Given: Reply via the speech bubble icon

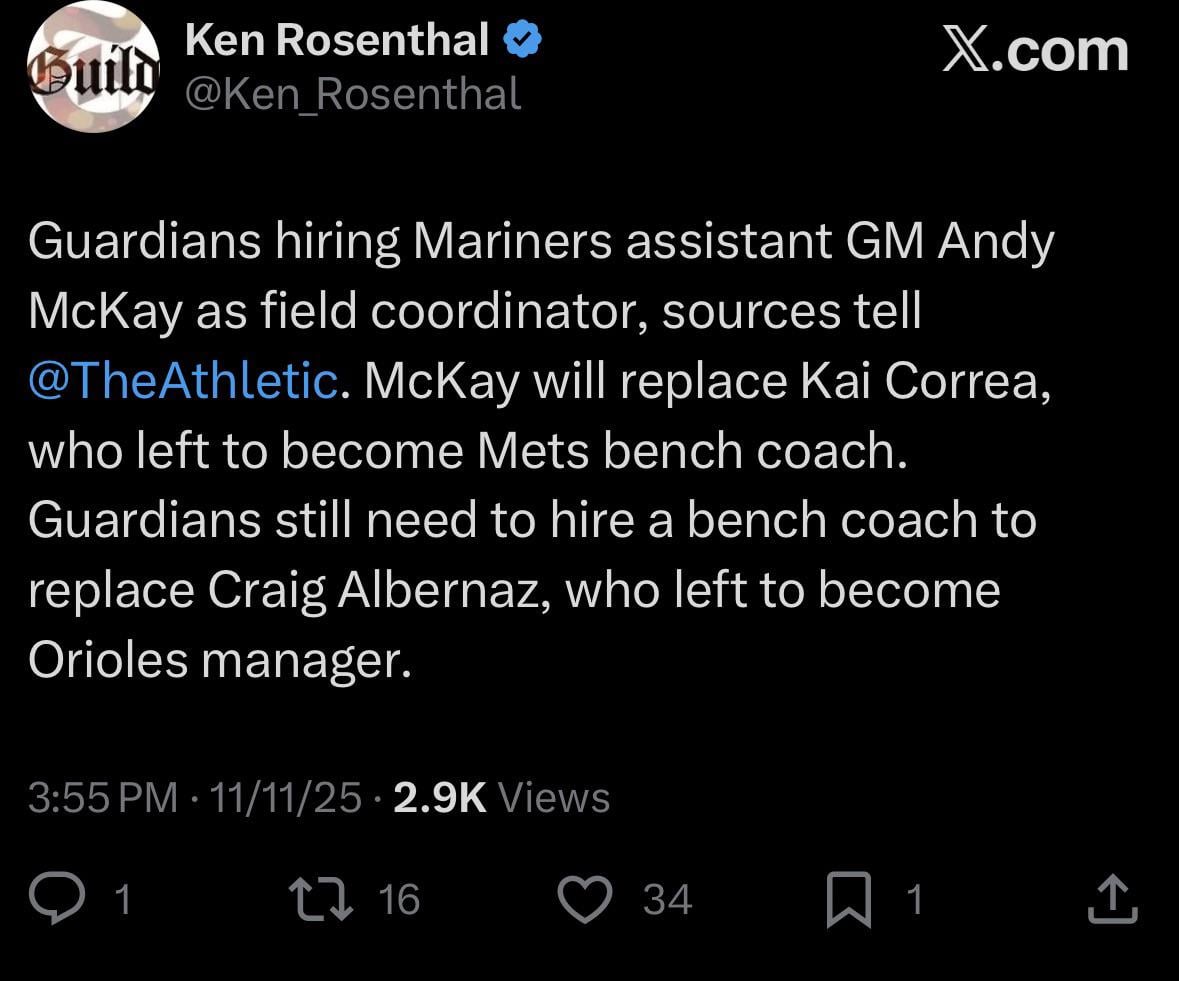Looking at the screenshot, I should [x=62, y=899].
